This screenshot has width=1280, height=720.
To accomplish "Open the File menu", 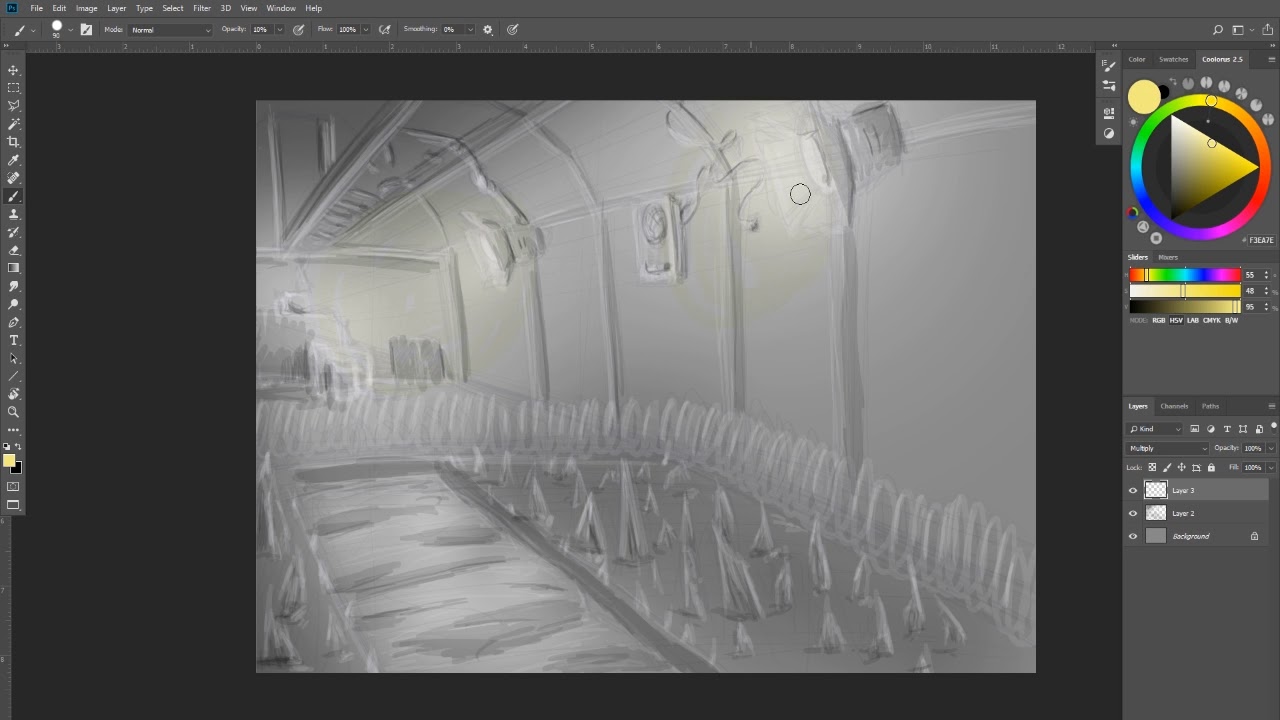I will coord(36,8).
